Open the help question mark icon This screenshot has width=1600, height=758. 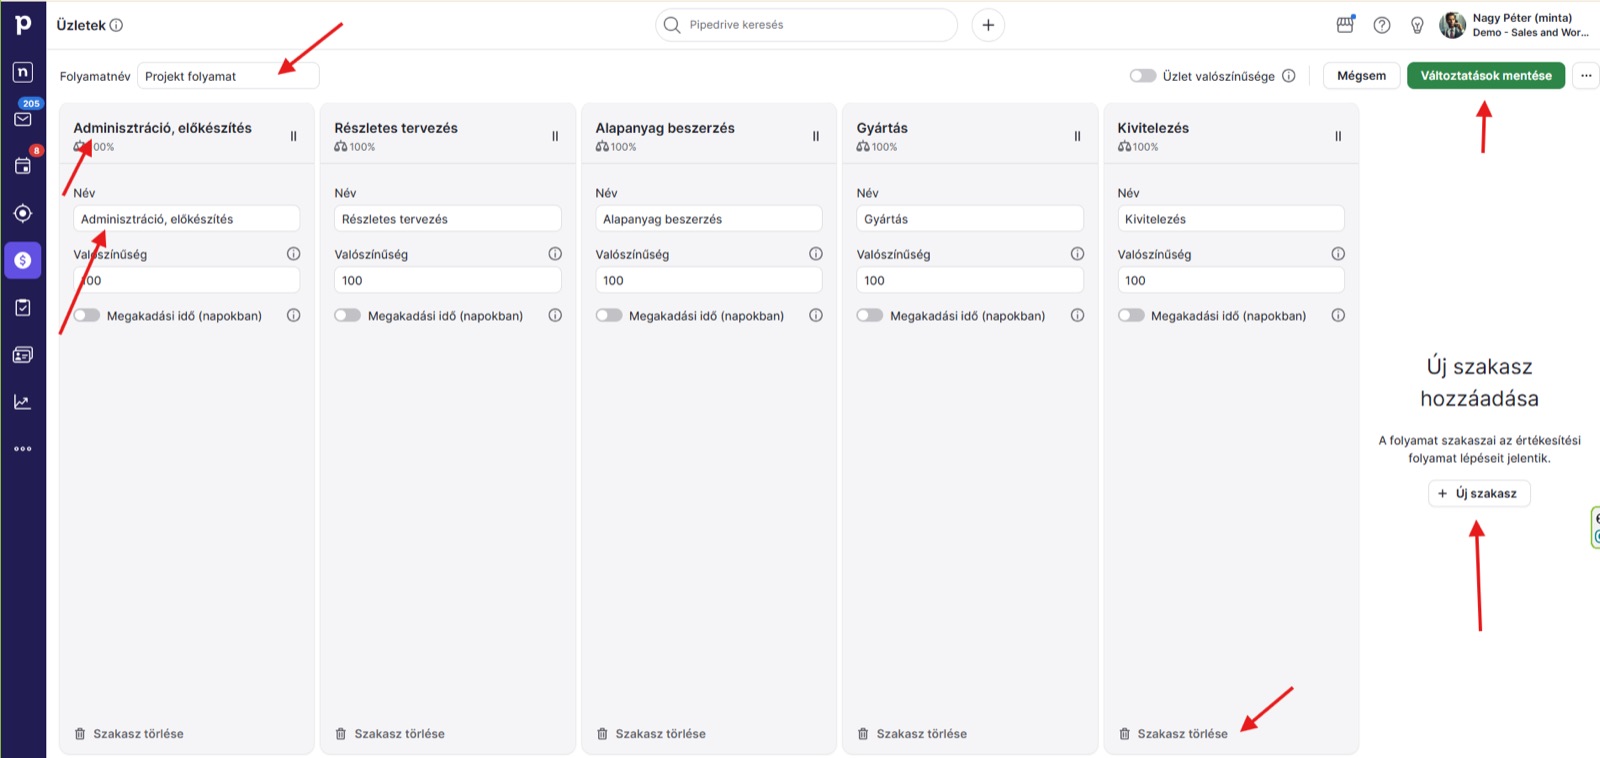point(1382,25)
